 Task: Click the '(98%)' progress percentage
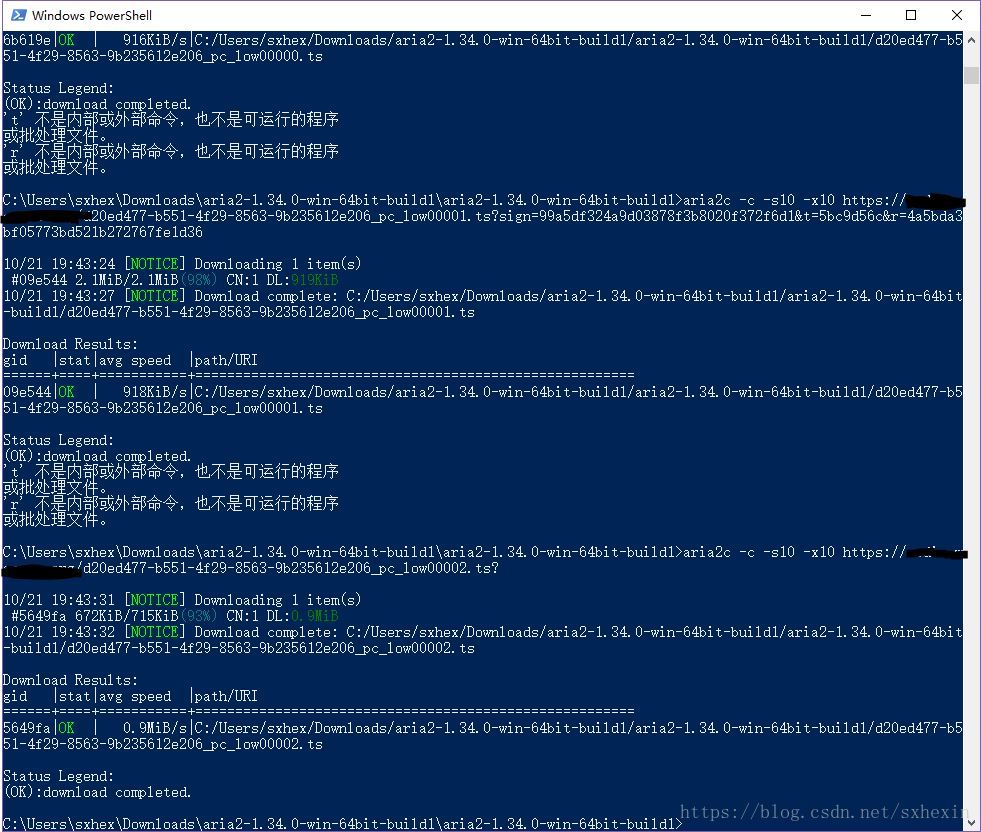[x=198, y=280]
